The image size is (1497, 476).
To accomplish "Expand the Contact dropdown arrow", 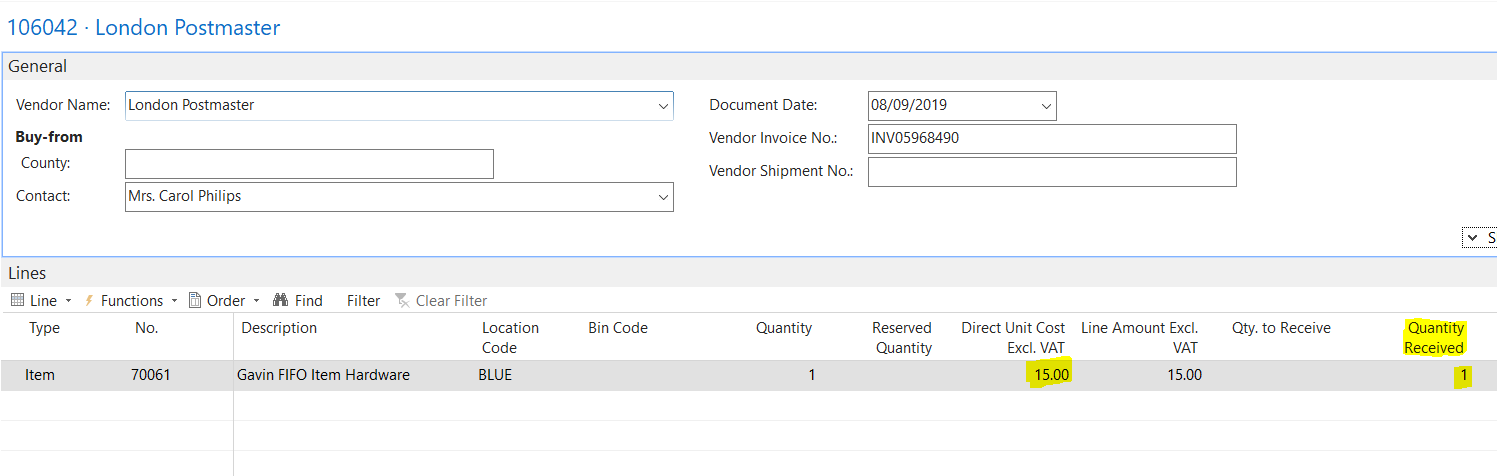I will tap(663, 197).
